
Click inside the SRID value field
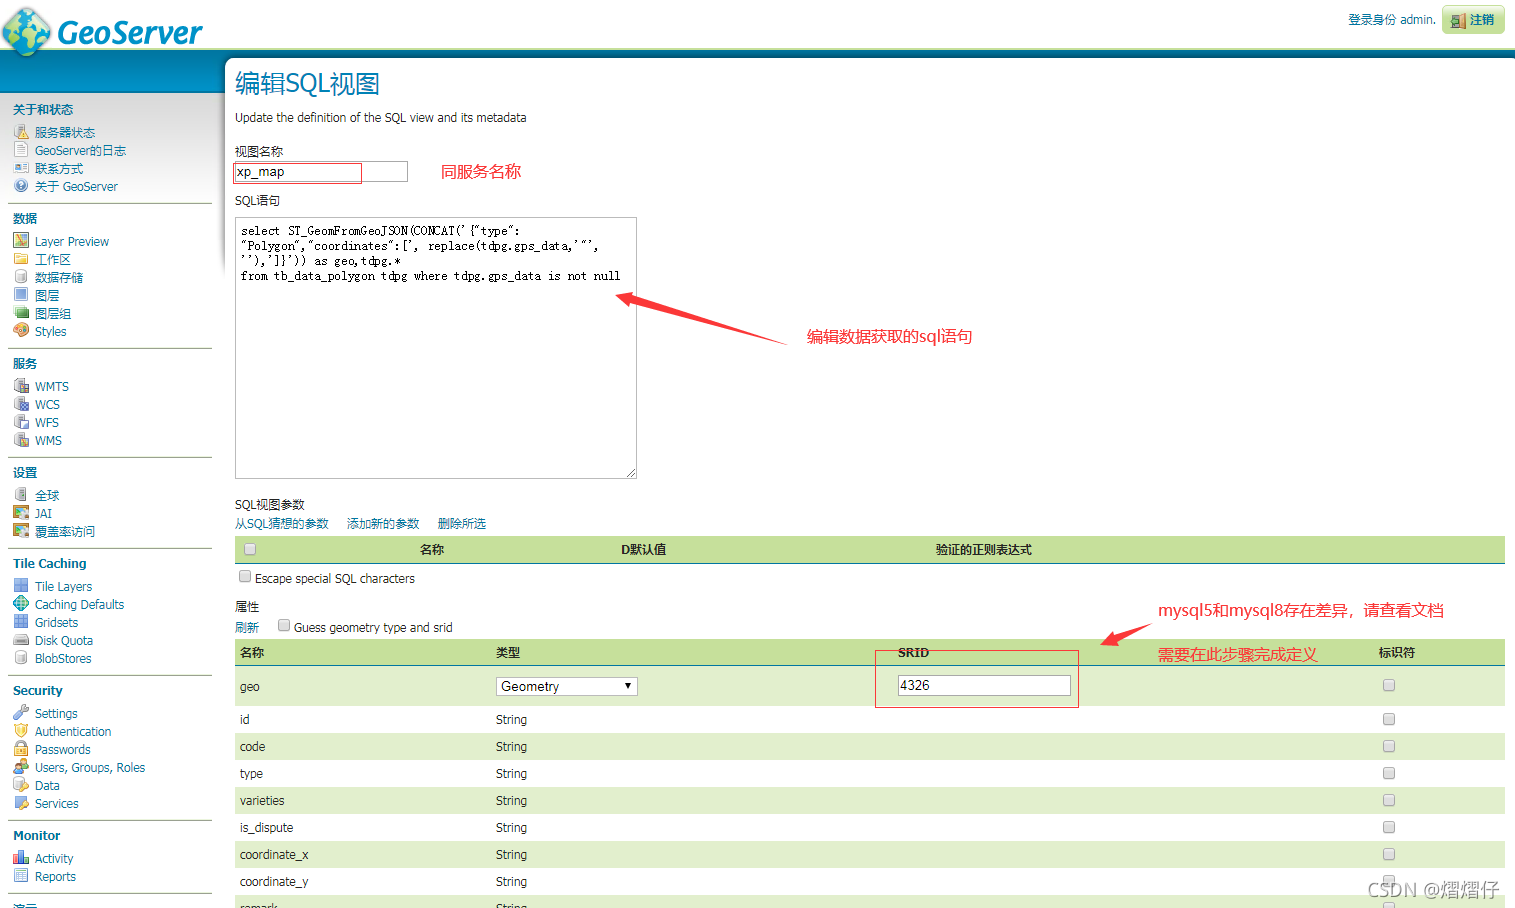coord(983,685)
